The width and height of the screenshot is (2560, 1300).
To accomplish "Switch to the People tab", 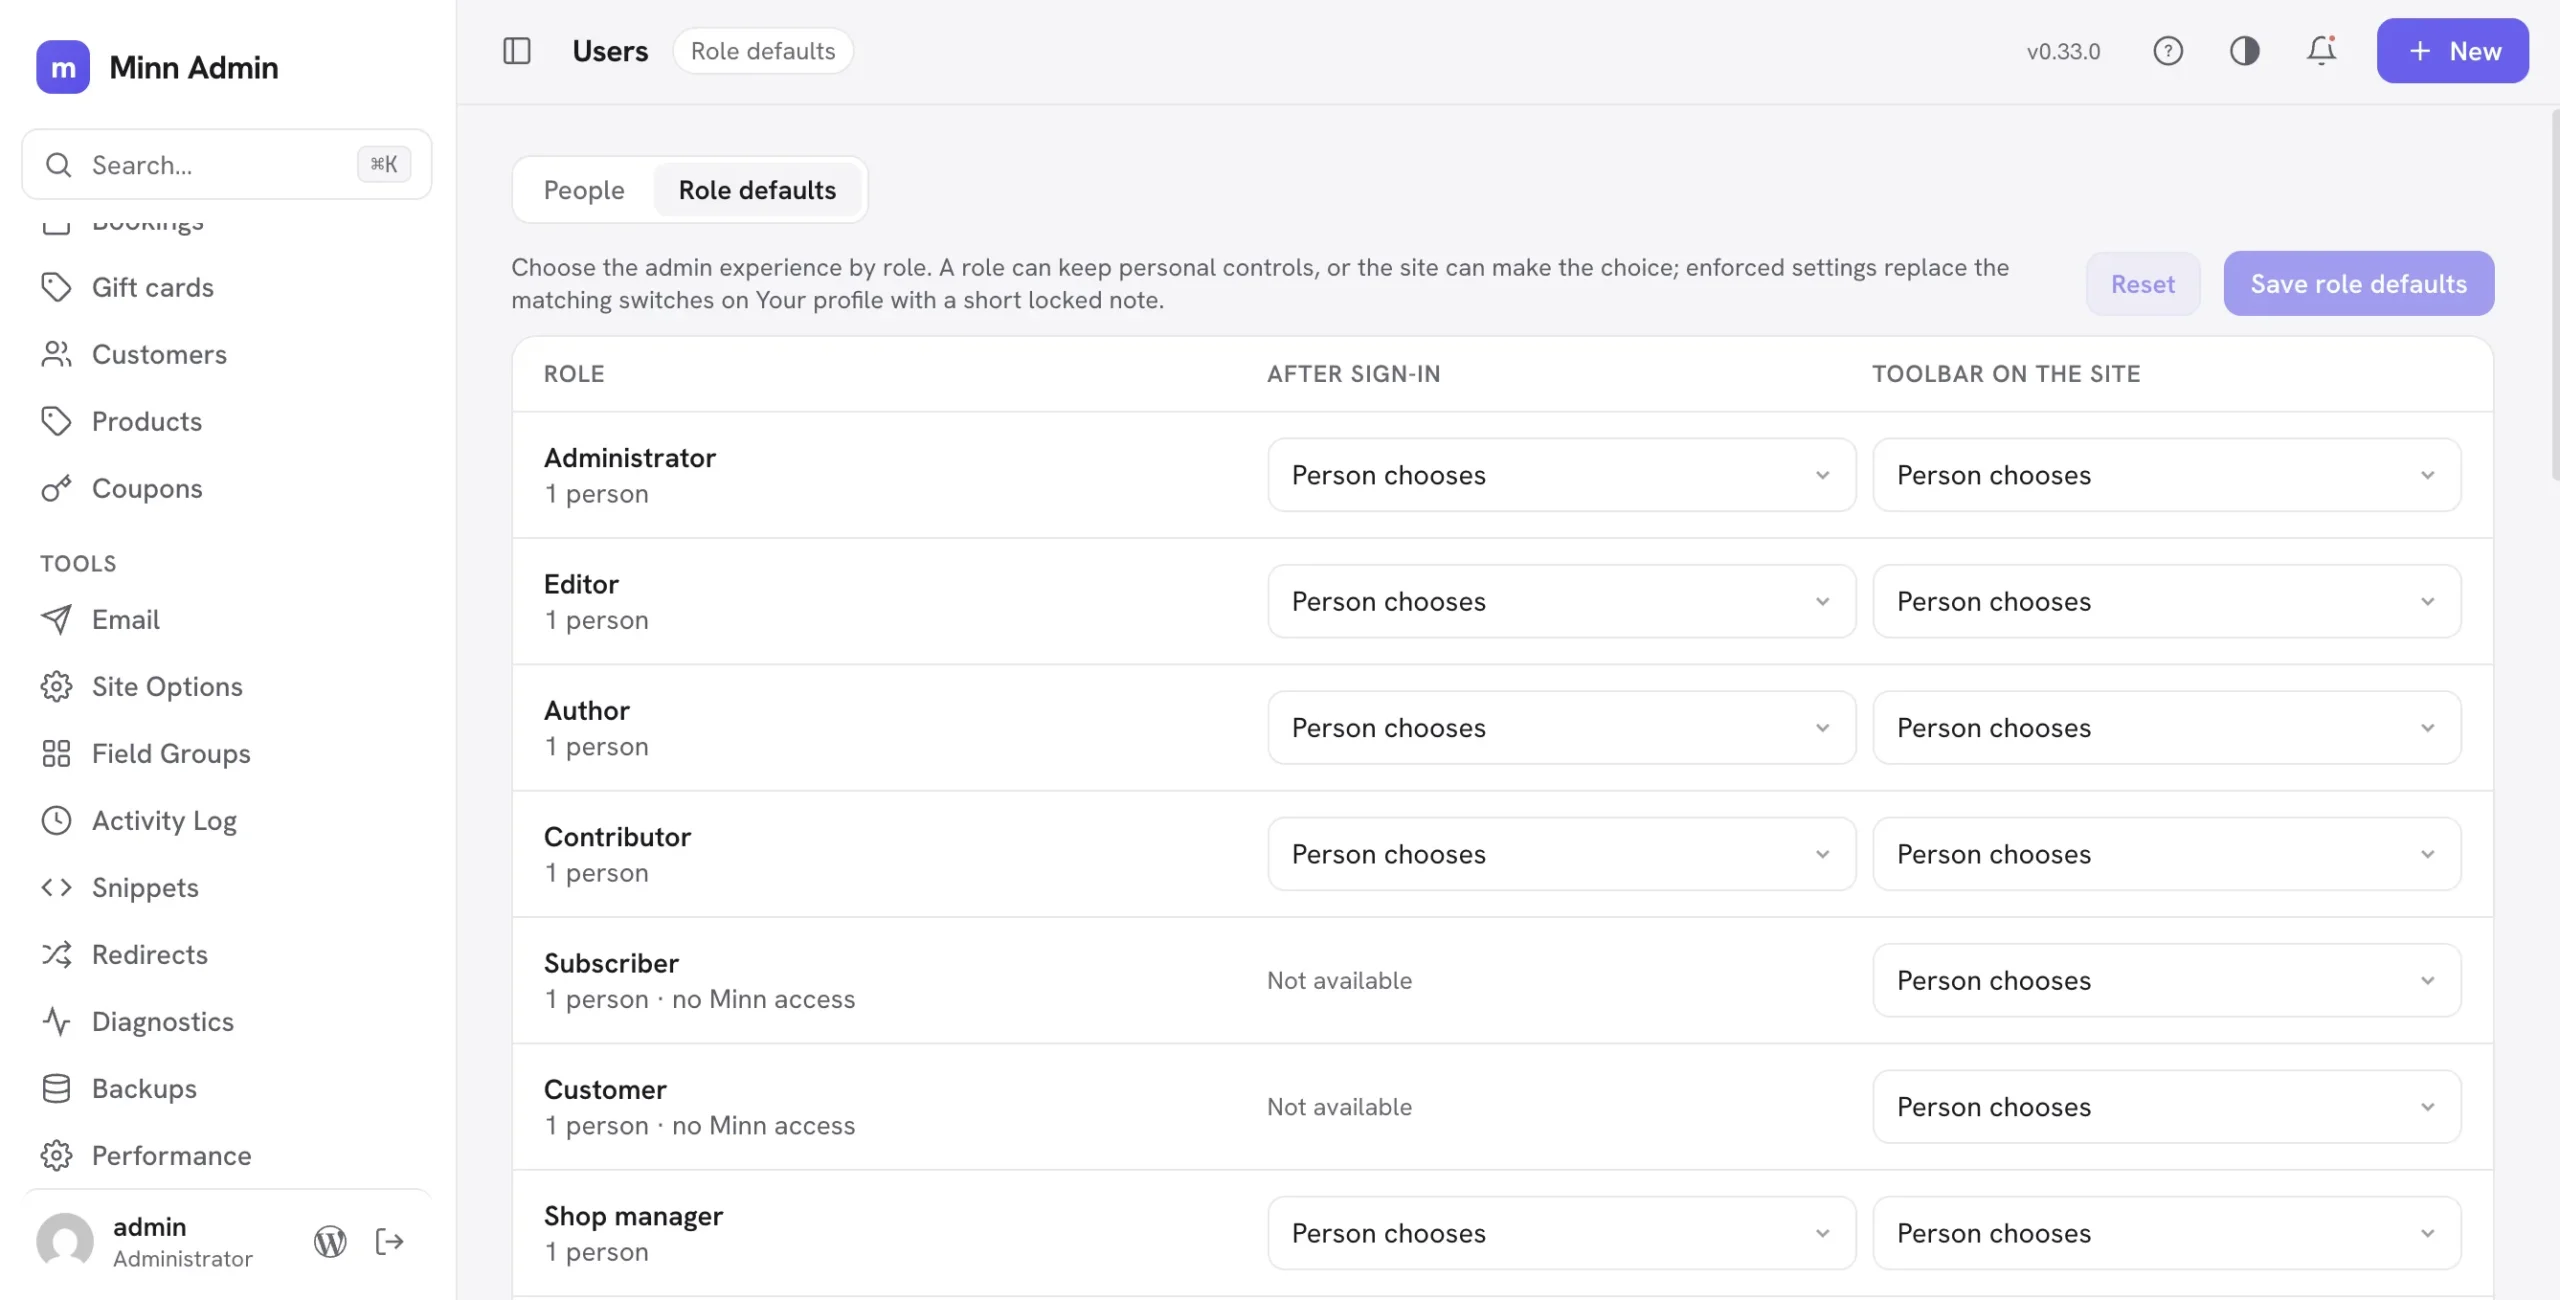I will pos(584,190).
